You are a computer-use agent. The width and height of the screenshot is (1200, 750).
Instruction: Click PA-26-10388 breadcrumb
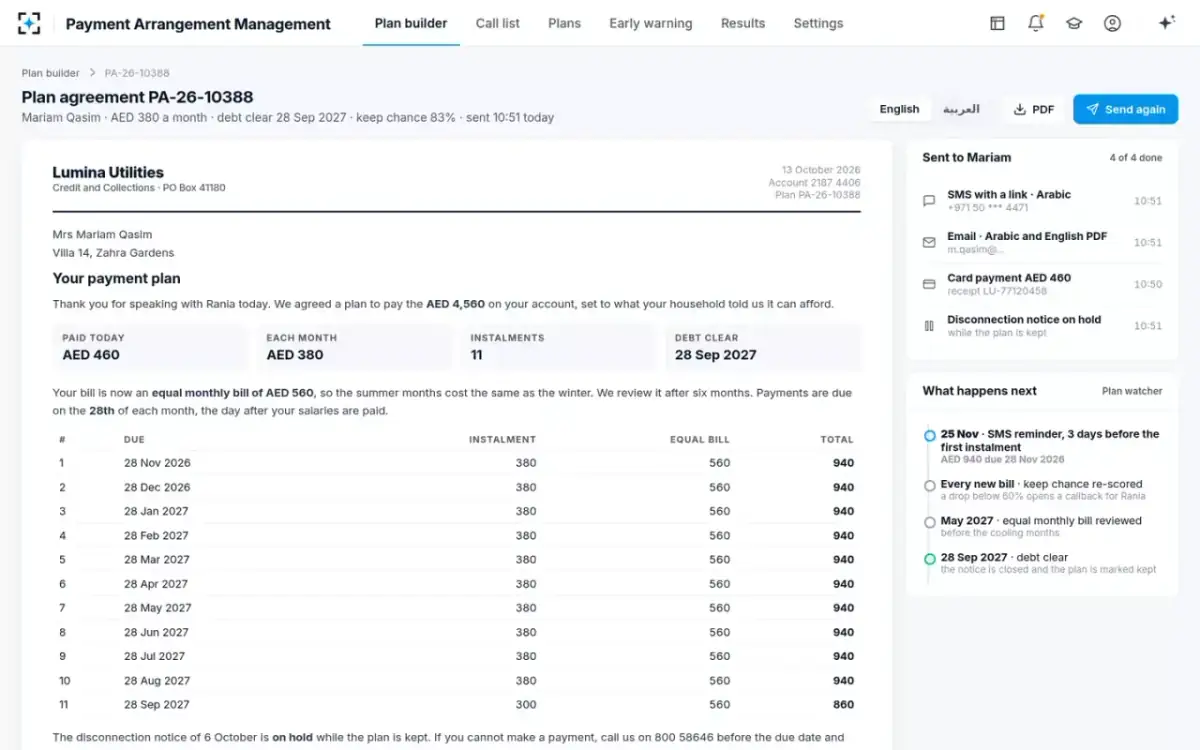coord(137,73)
